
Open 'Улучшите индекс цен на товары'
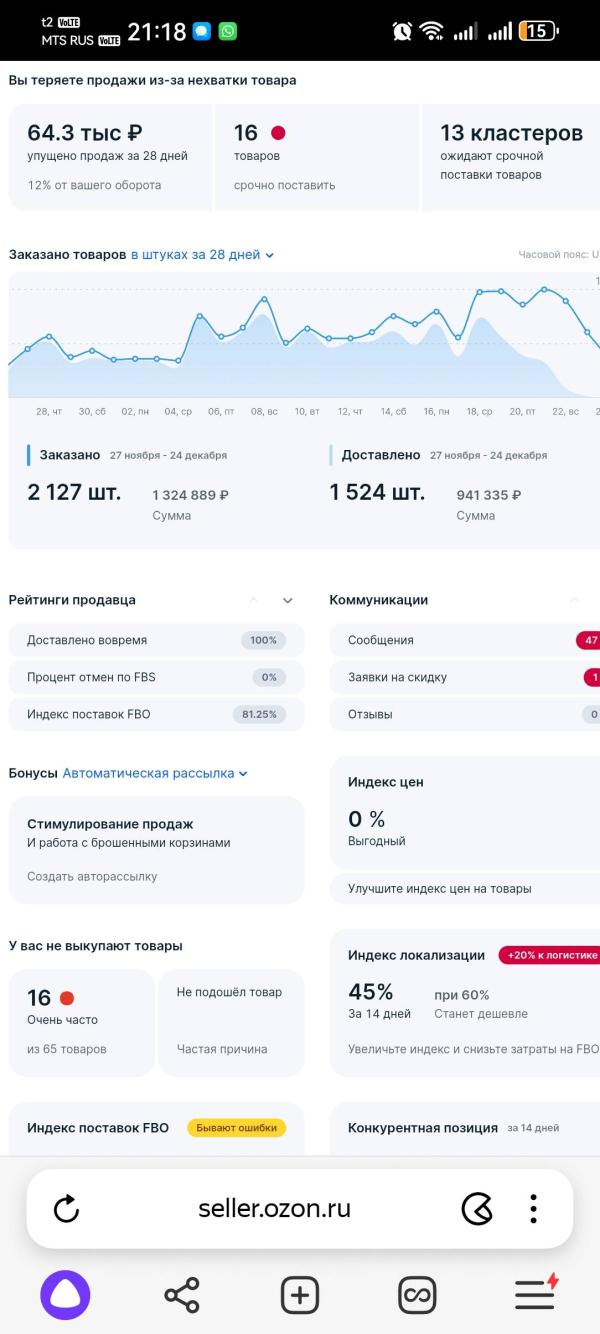(440, 888)
